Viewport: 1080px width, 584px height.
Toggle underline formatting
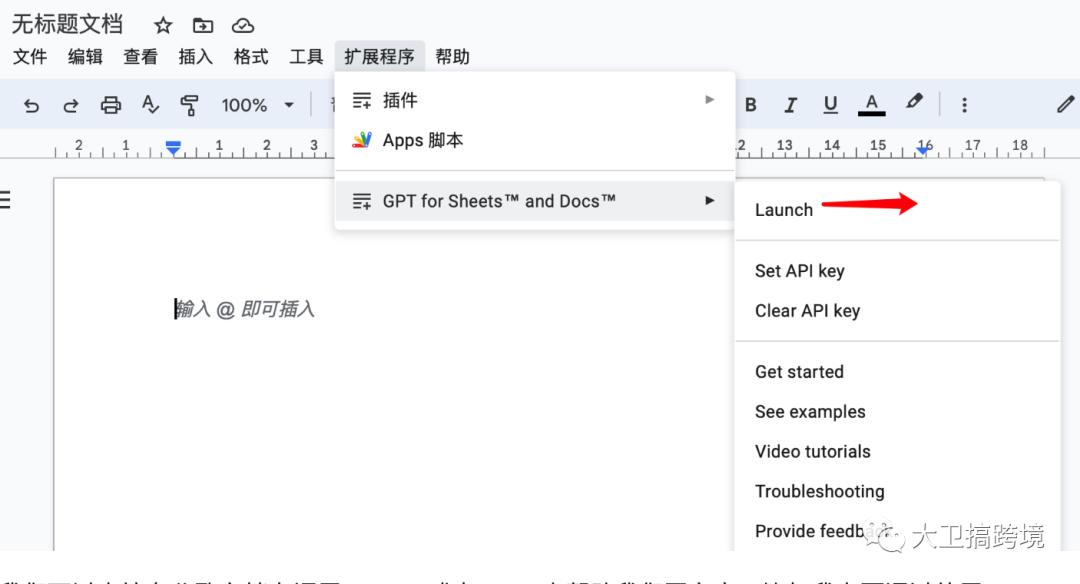pyautogui.click(x=830, y=105)
